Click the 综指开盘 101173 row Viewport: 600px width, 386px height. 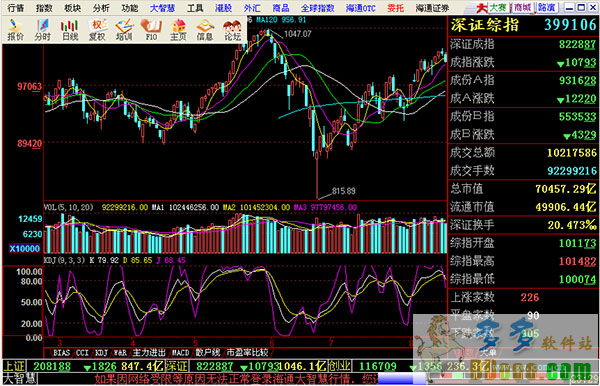click(523, 243)
